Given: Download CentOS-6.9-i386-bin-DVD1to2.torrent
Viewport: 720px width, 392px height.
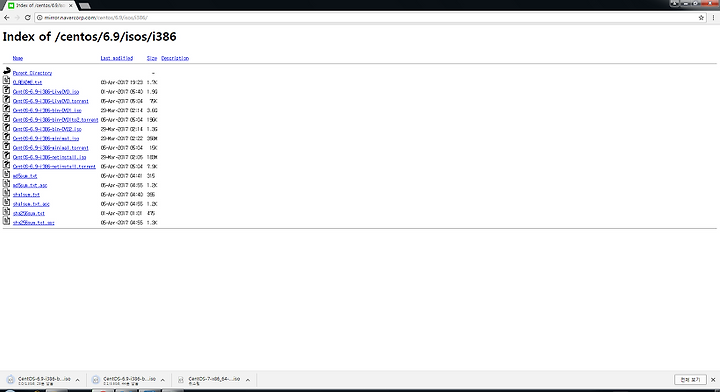Looking at the screenshot, I should click(56, 120).
